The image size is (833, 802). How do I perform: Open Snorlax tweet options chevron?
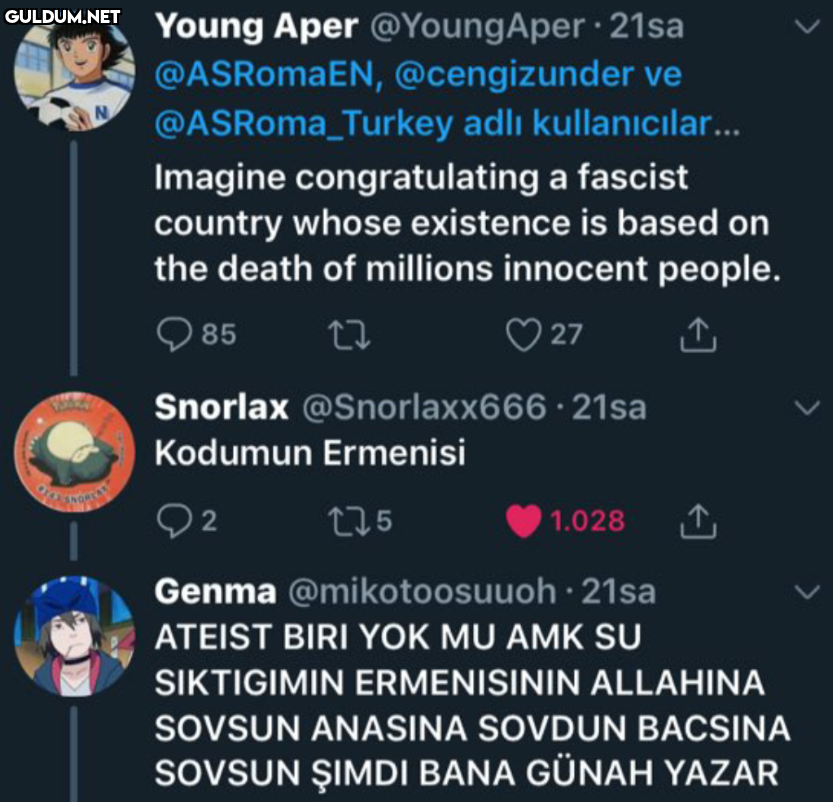(x=805, y=408)
